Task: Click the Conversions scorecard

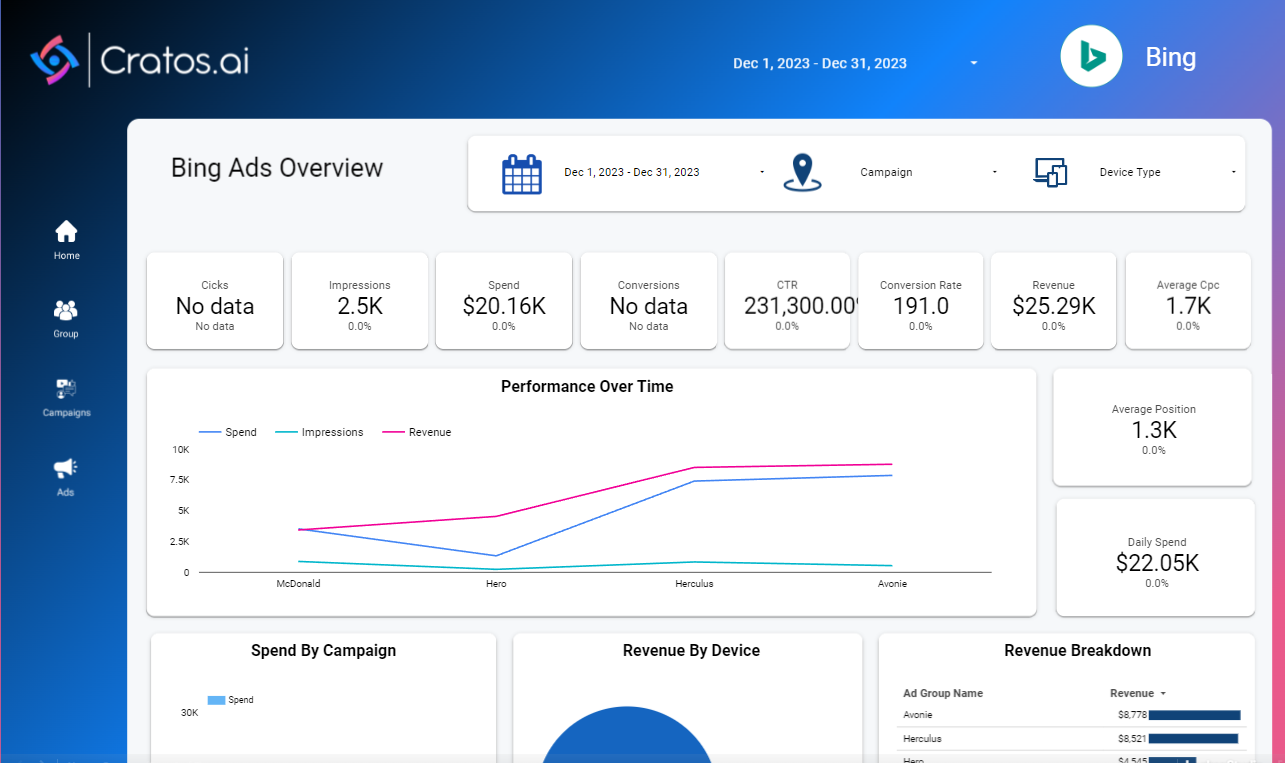Action: tap(649, 301)
